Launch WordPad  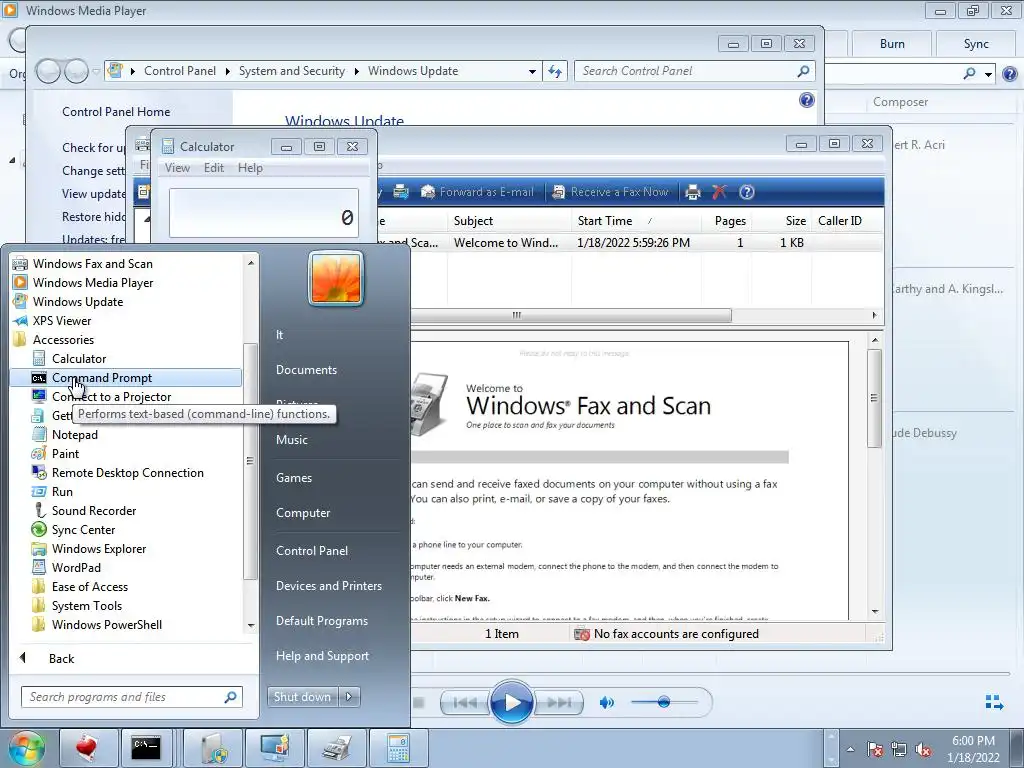click(x=76, y=567)
